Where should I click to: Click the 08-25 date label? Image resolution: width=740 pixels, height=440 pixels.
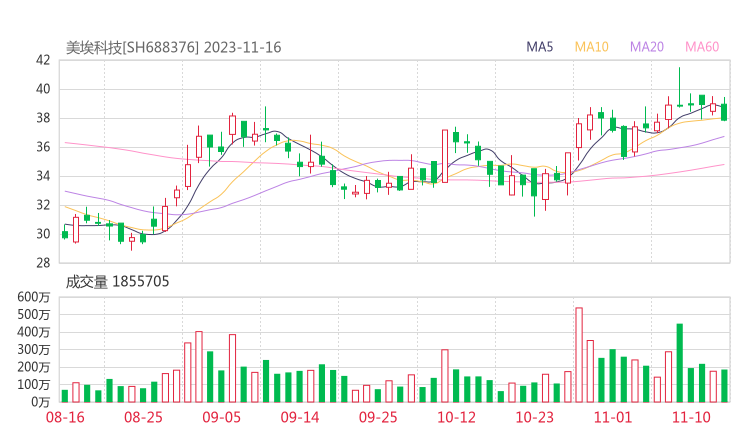click(143, 417)
